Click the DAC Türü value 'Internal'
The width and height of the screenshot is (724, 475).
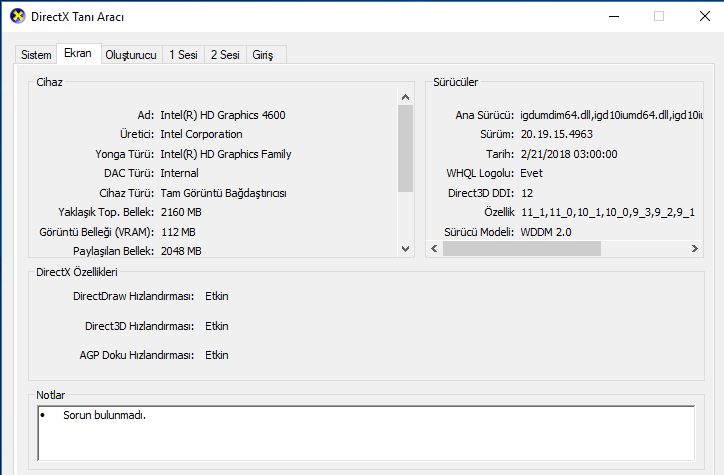pyautogui.click(x=180, y=173)
